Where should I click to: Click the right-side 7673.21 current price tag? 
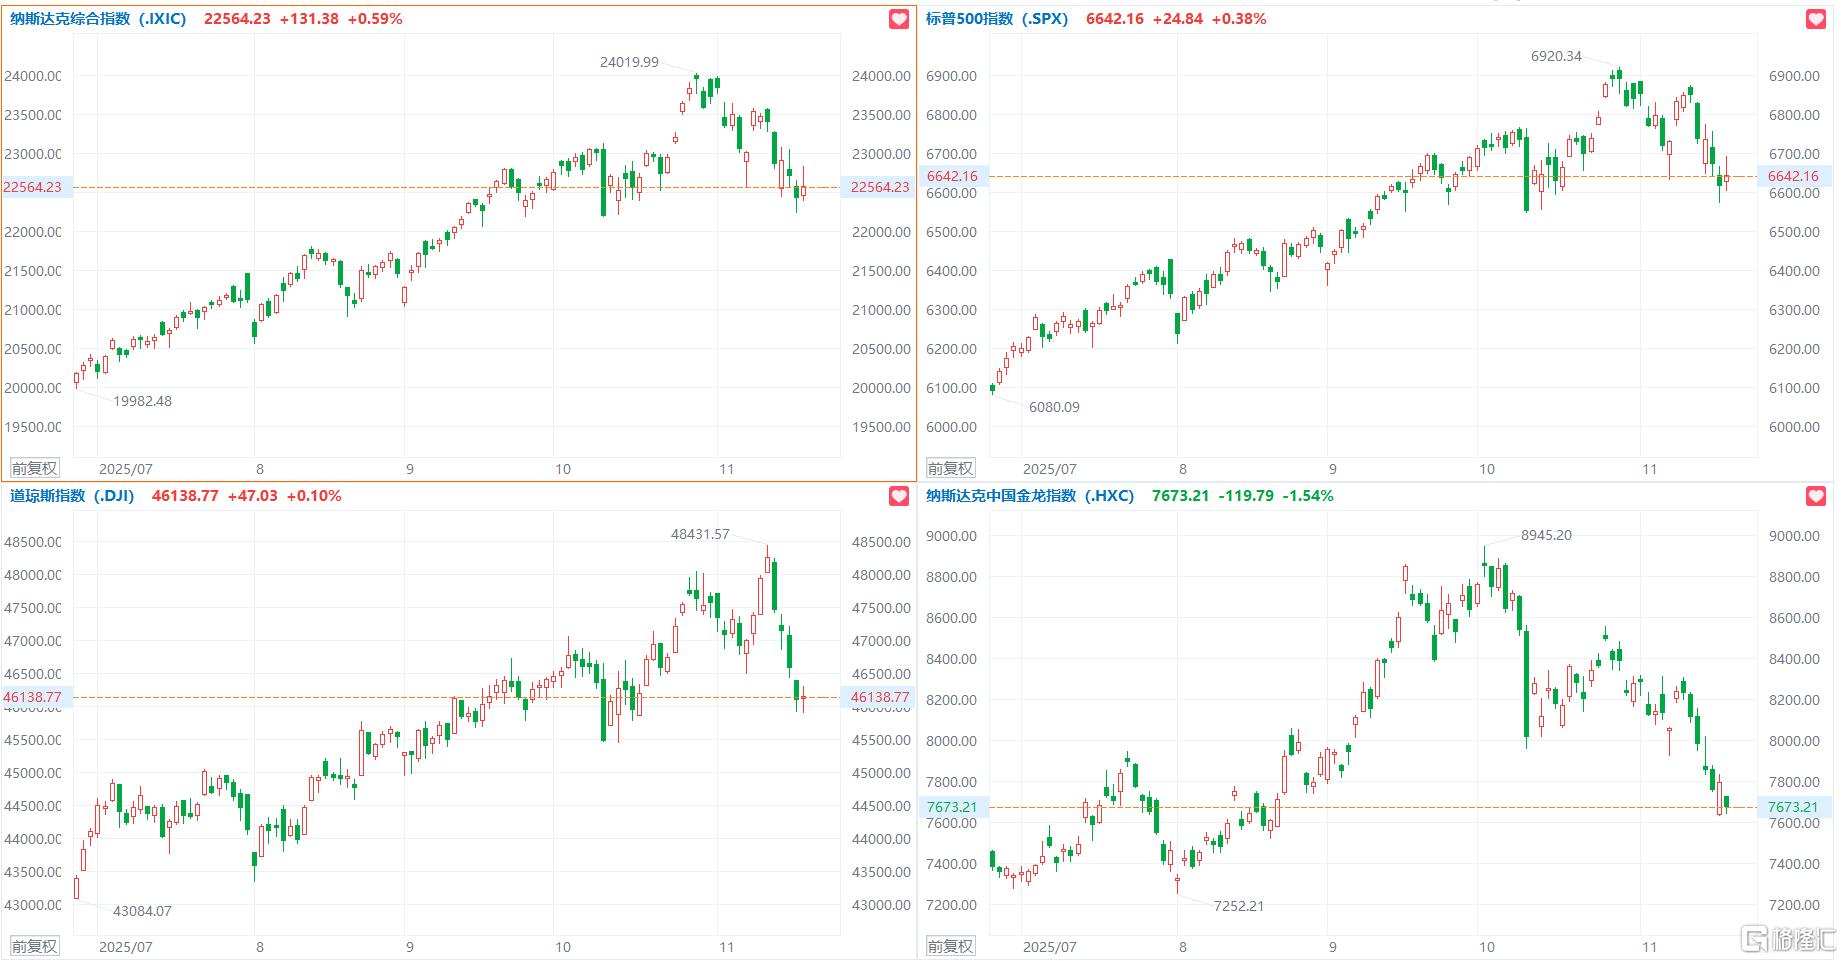point(1792,807)
